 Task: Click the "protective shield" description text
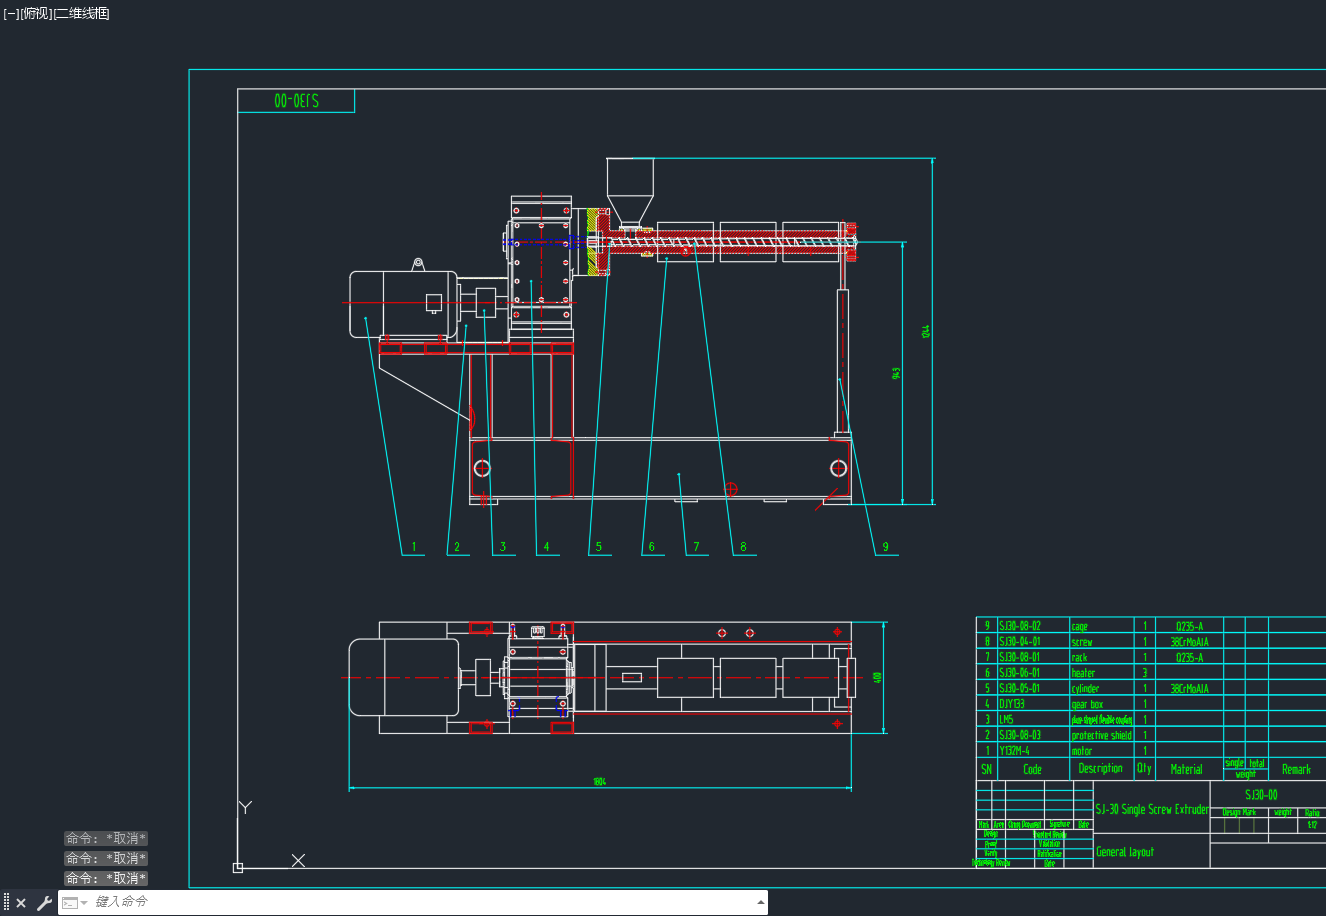(x=1102, y=736)
